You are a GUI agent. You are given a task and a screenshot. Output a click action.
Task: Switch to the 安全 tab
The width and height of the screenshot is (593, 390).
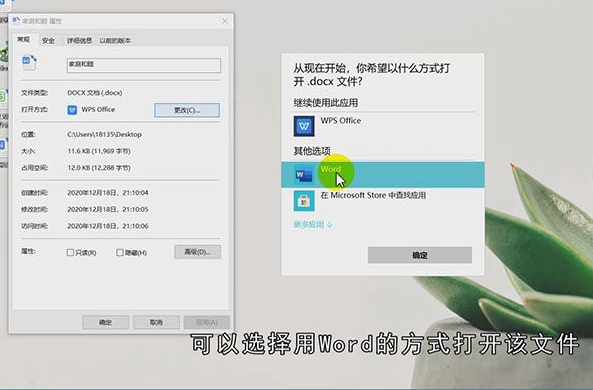pos(48,40)
